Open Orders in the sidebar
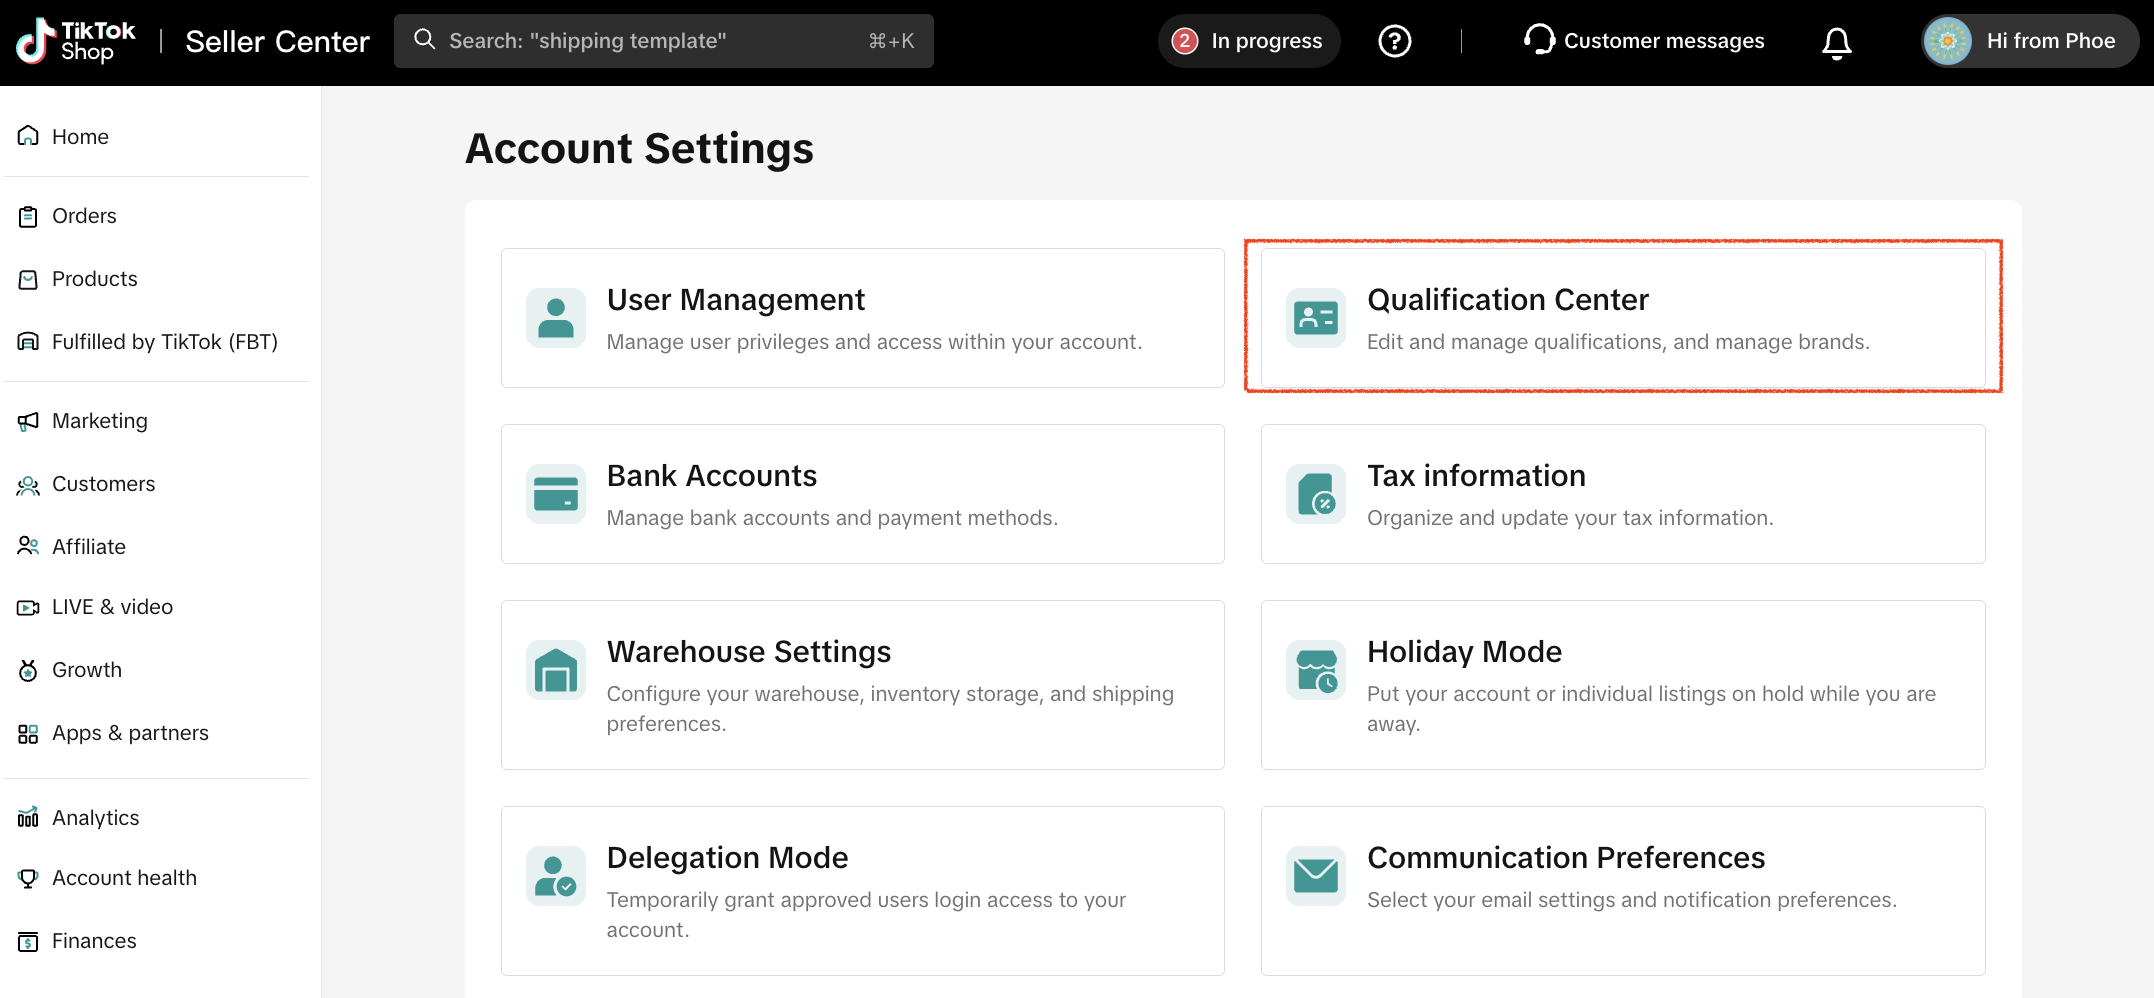Image resolution: width=2154 pixels, height=998 pixels. coord(84,216)
